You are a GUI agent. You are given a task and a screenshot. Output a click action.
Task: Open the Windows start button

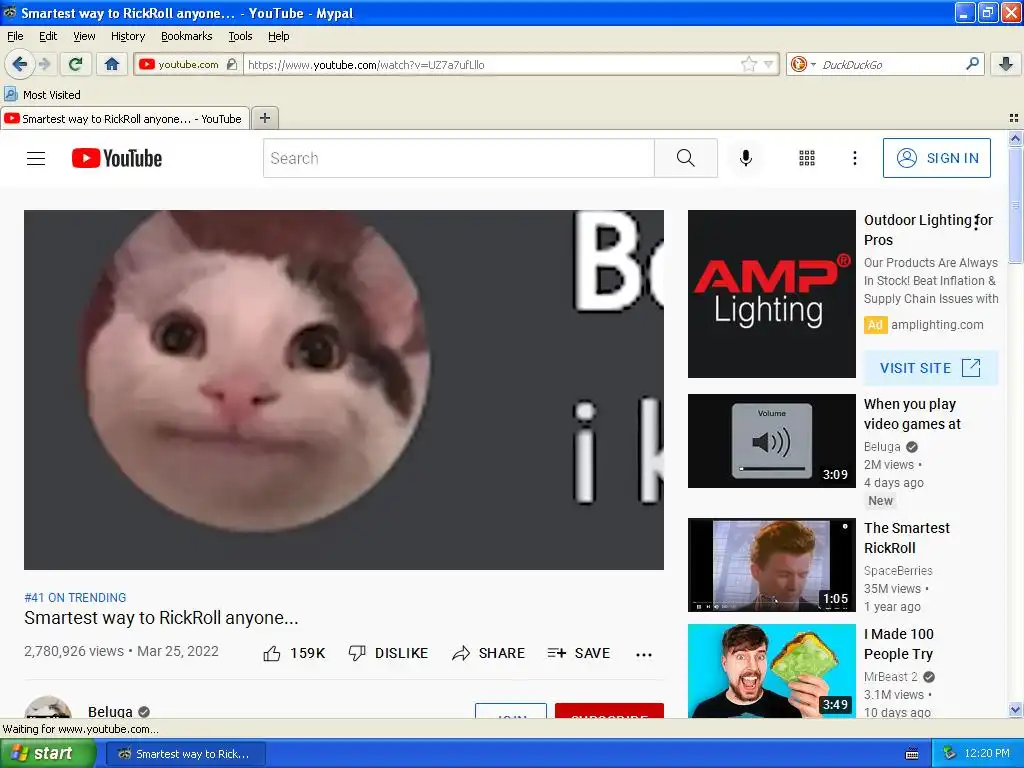48,754
